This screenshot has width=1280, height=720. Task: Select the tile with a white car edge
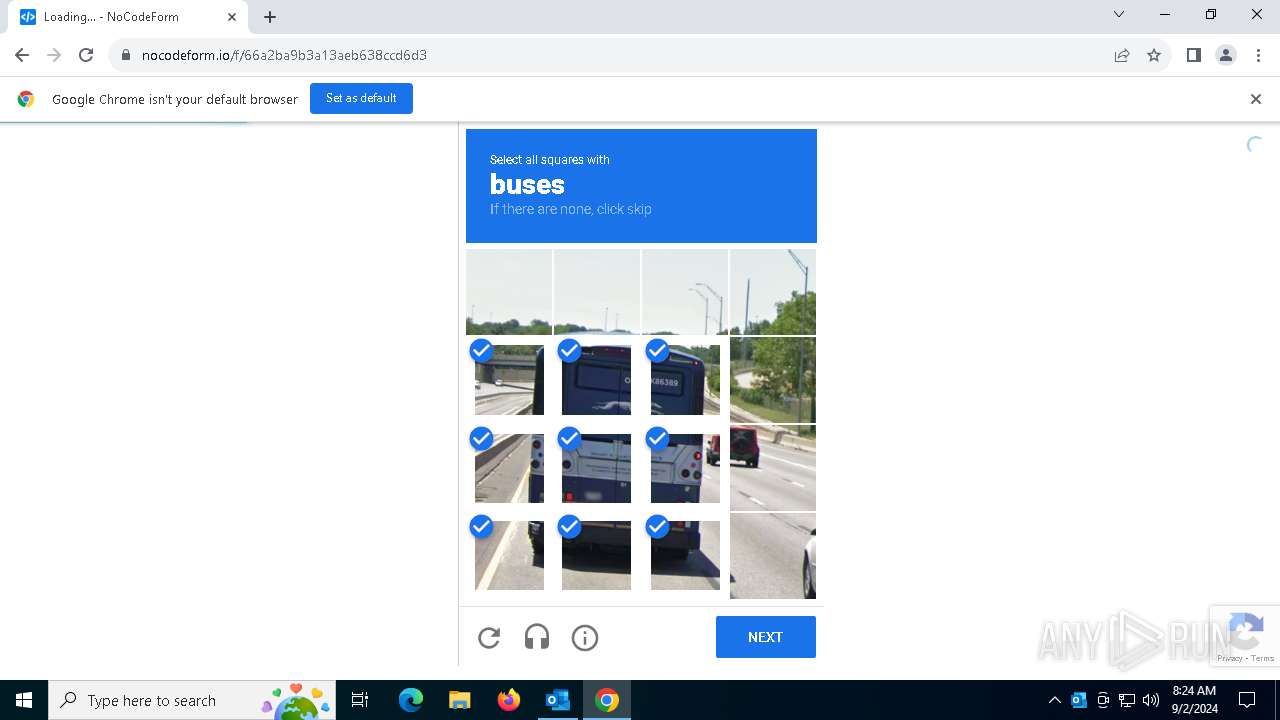(773, 556)
